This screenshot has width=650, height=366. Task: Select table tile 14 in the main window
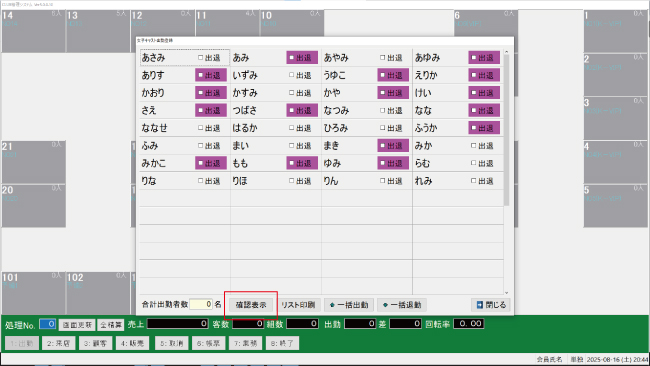point(33,31)
